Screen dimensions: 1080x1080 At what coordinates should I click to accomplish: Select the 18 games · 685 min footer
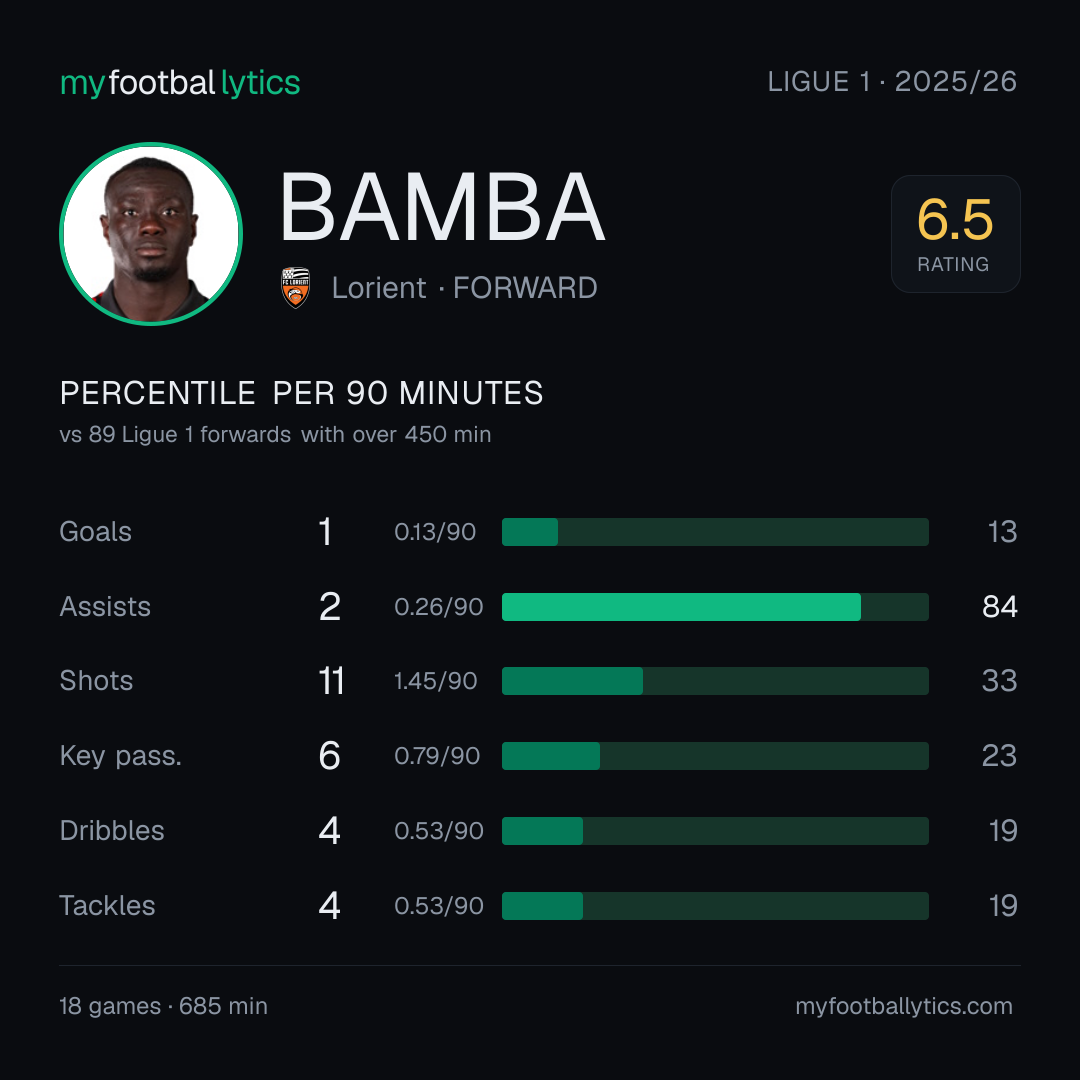(163, 1006)
